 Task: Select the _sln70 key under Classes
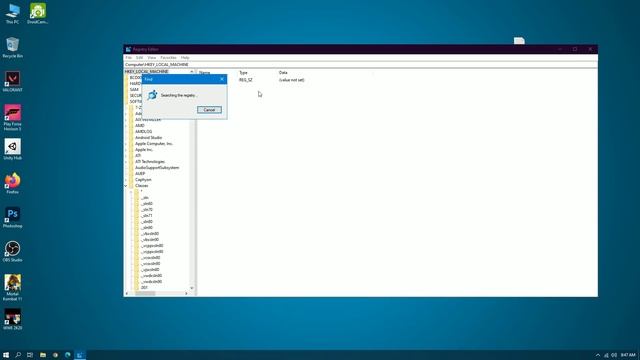pos(147,209)
